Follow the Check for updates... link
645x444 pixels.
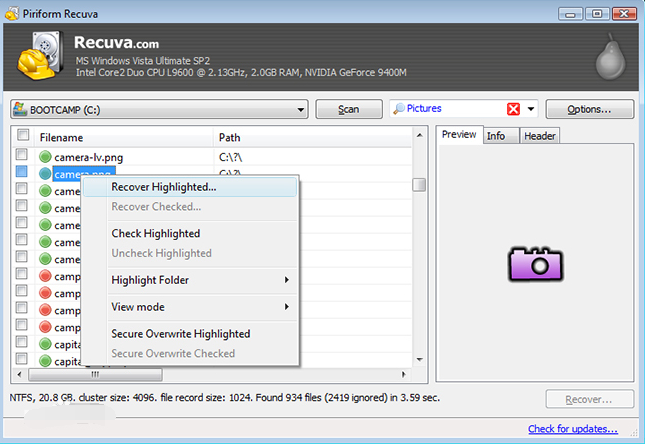click(x=573, y=429)
